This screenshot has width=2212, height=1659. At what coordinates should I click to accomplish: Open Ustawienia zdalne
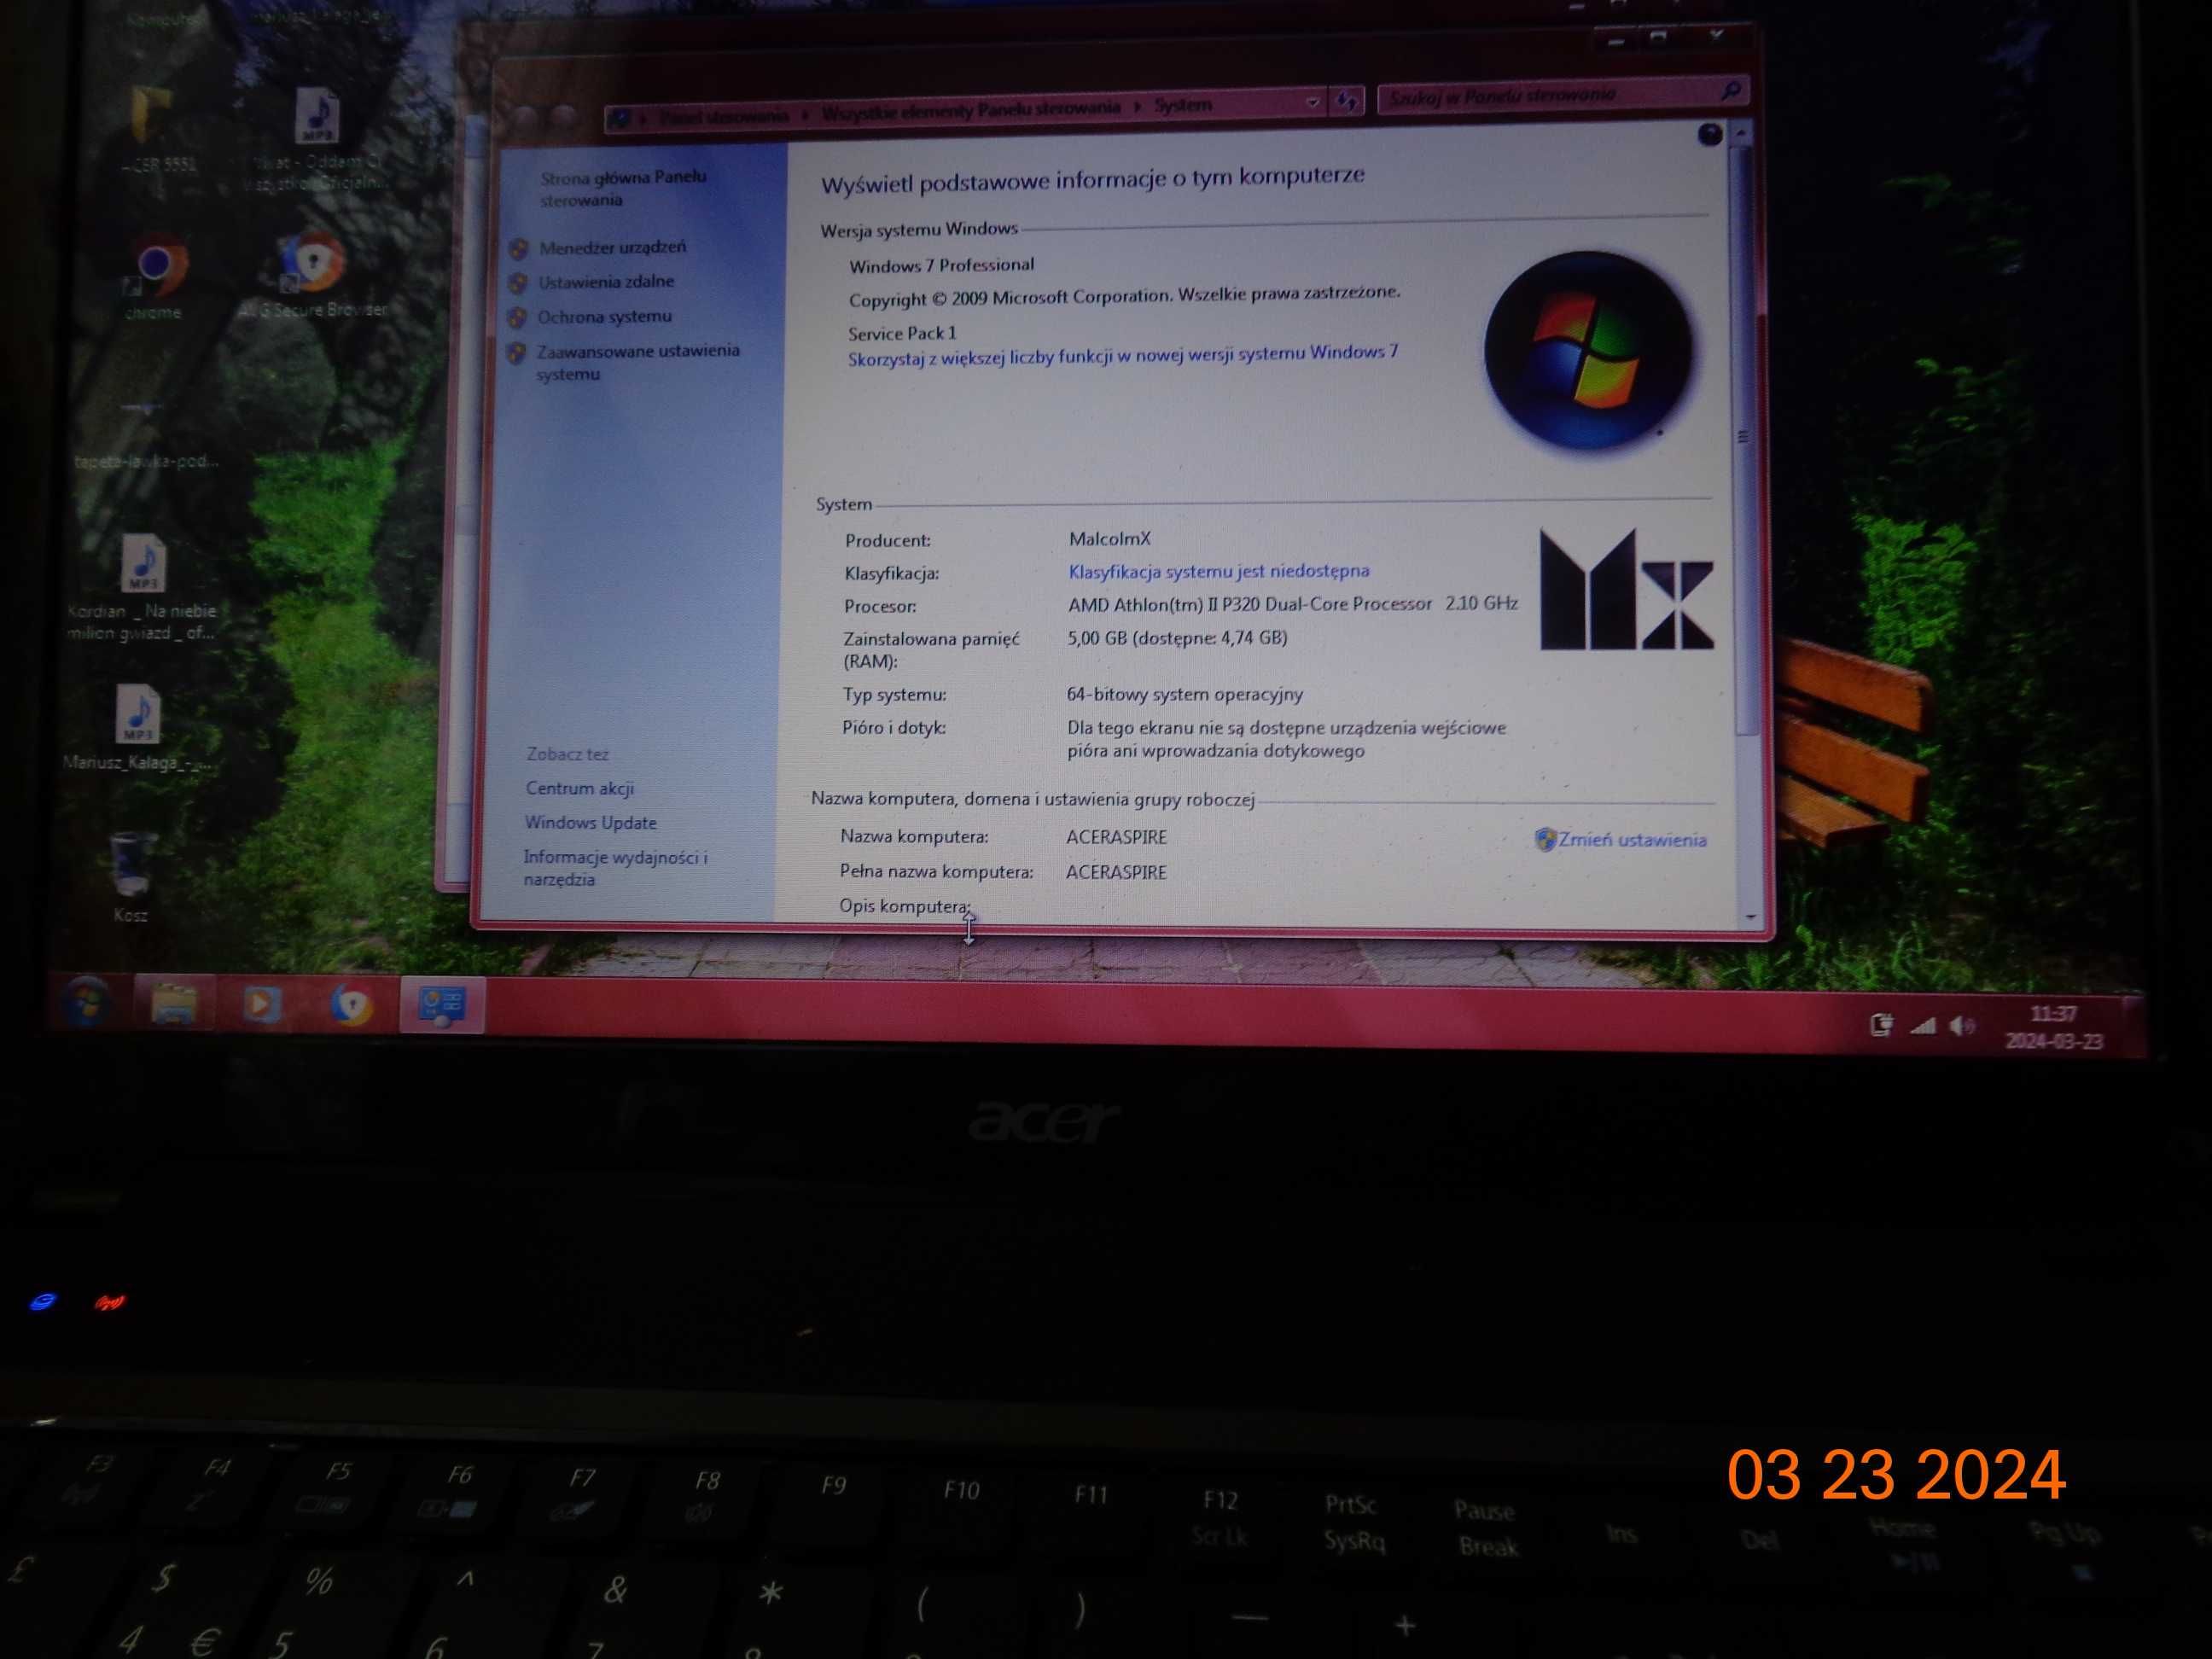[606, 282]
